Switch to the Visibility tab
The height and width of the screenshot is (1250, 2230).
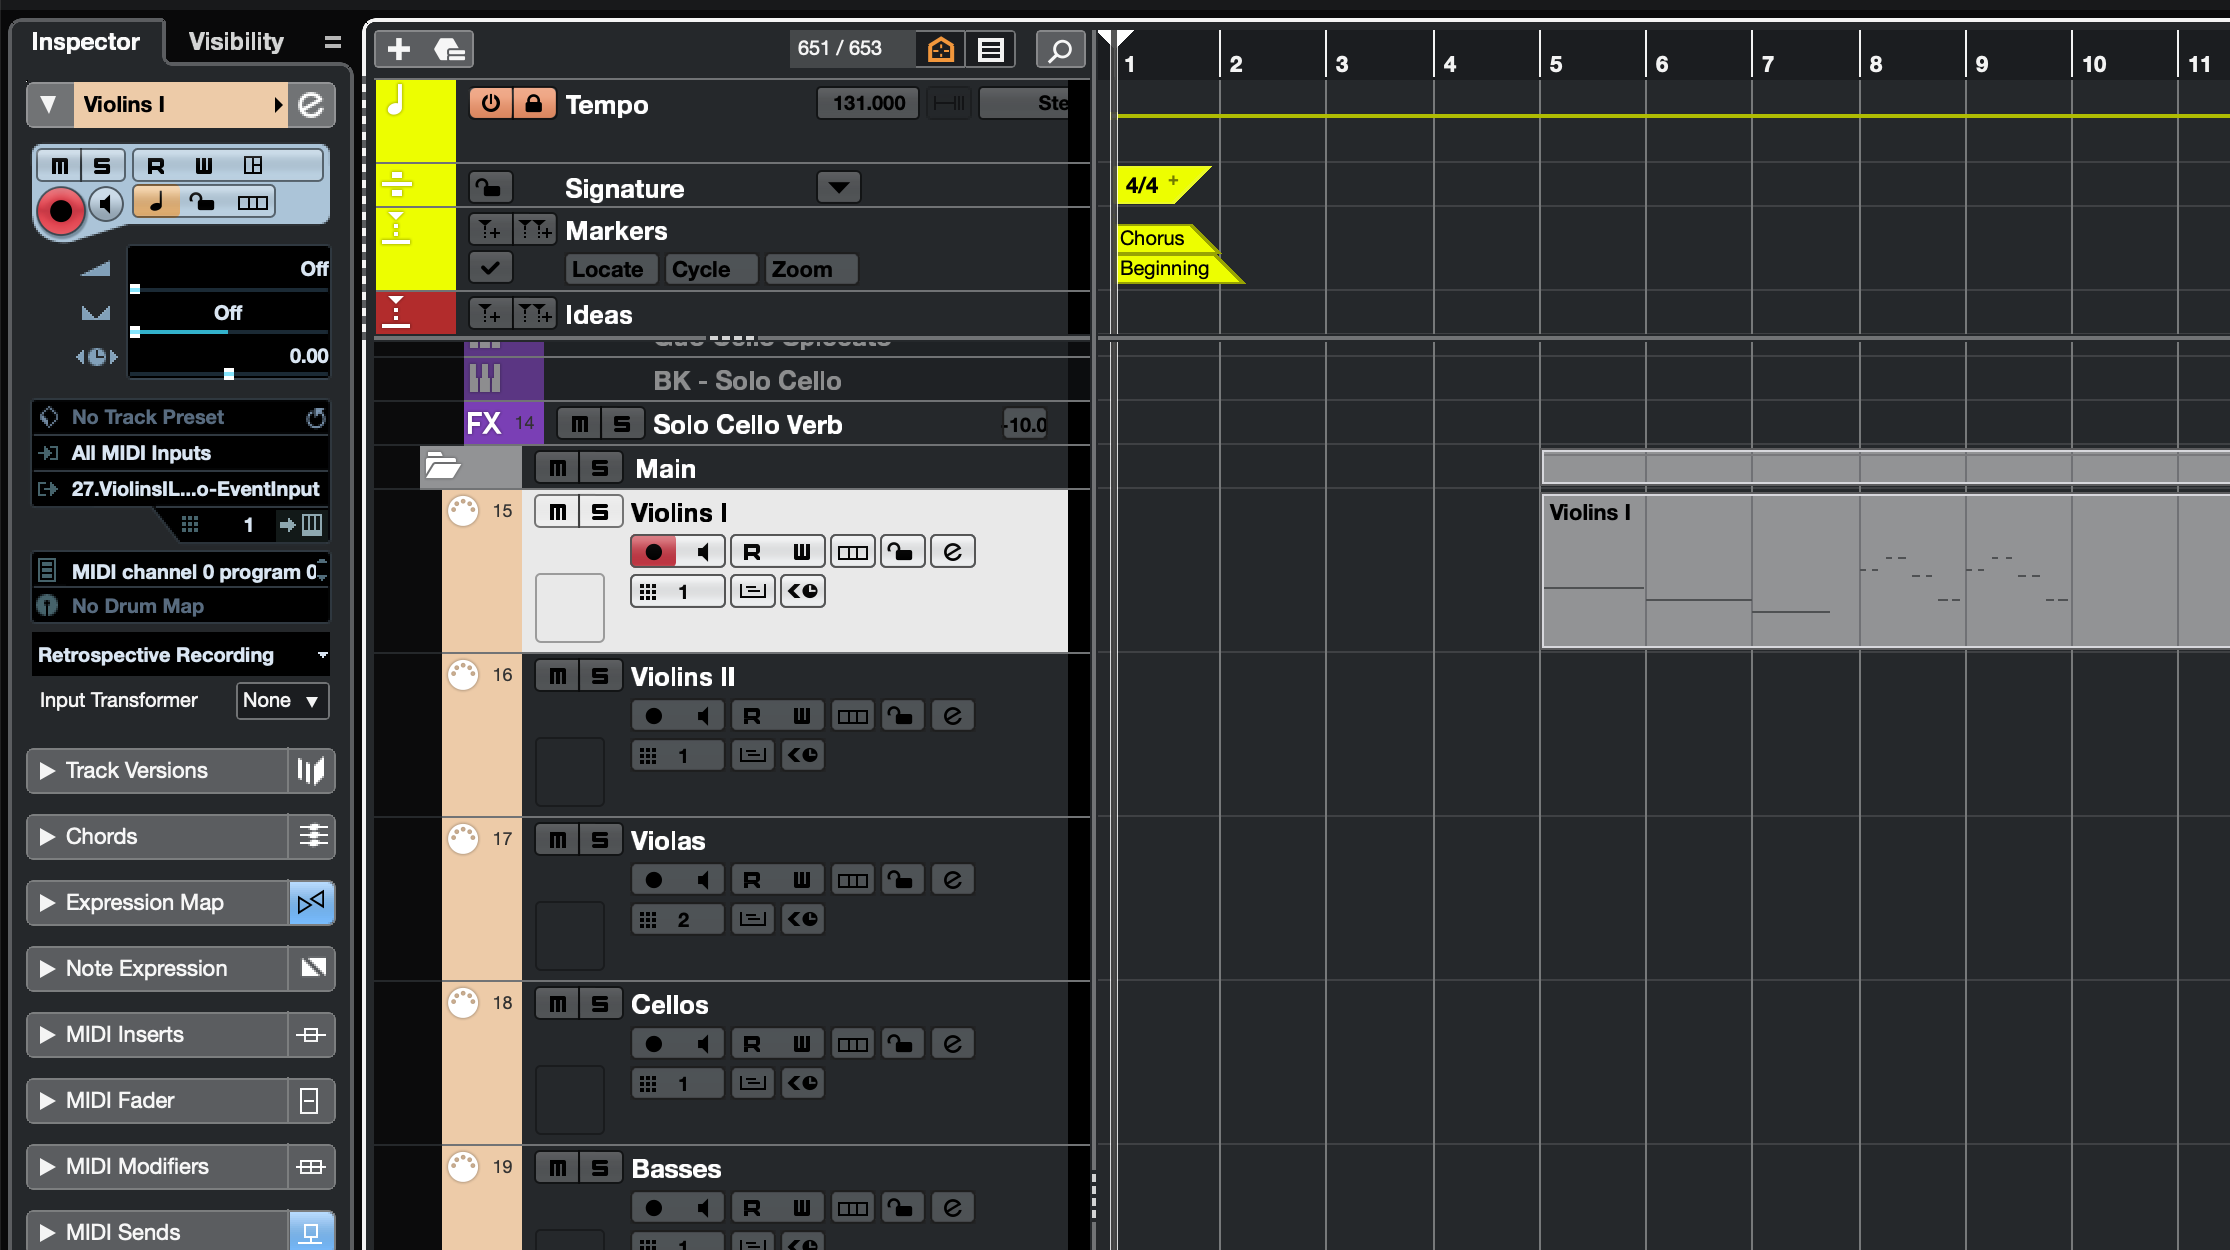[x=235, y=41]
